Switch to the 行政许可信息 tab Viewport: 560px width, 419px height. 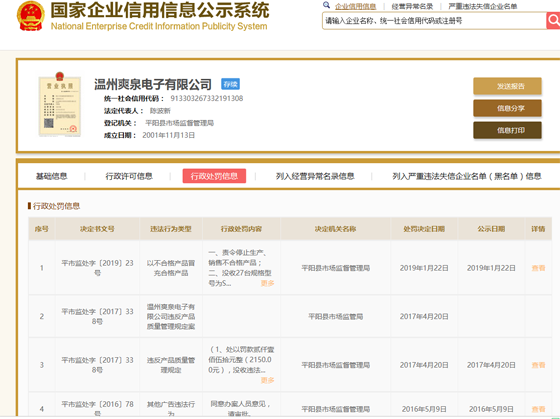[129, 176]
